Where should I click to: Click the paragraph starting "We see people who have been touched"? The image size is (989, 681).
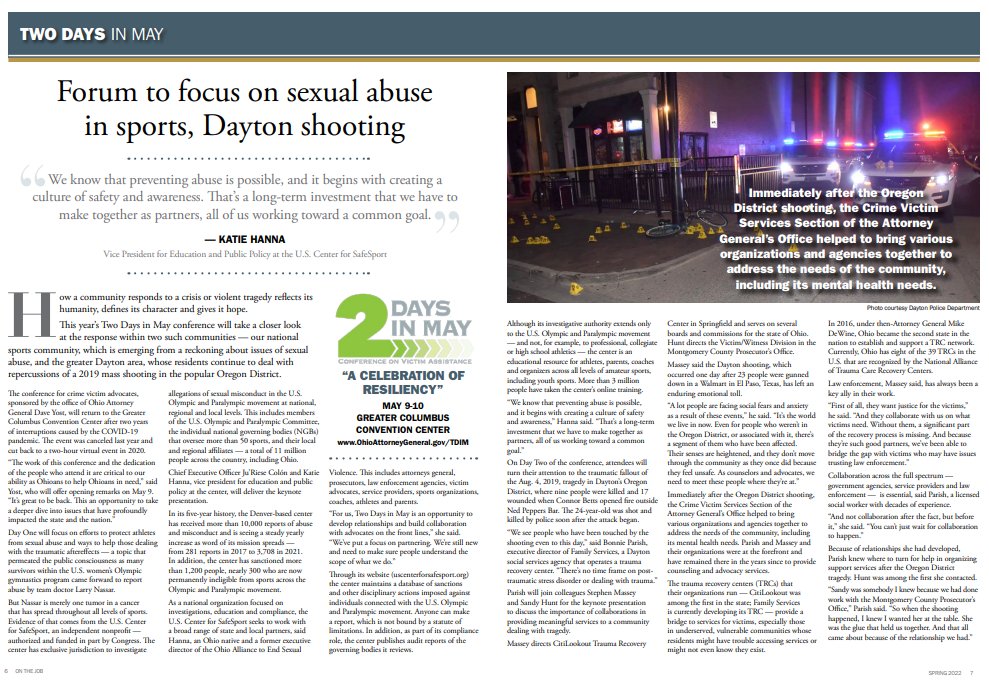582,556
